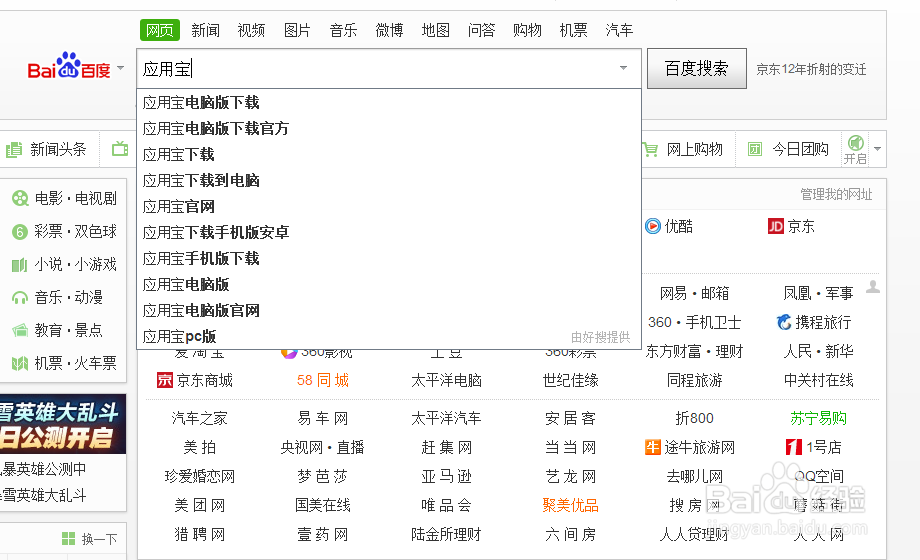
Task: Switch to the 微博 search tab
Action: pyautogui.click(x=390, y=30)
